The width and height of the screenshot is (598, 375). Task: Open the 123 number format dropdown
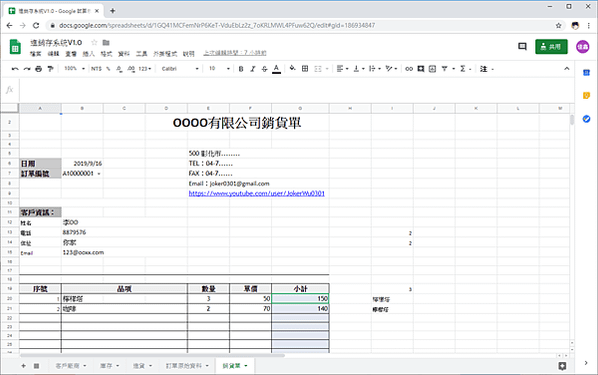pyautogui.click(x=145, y=69)
